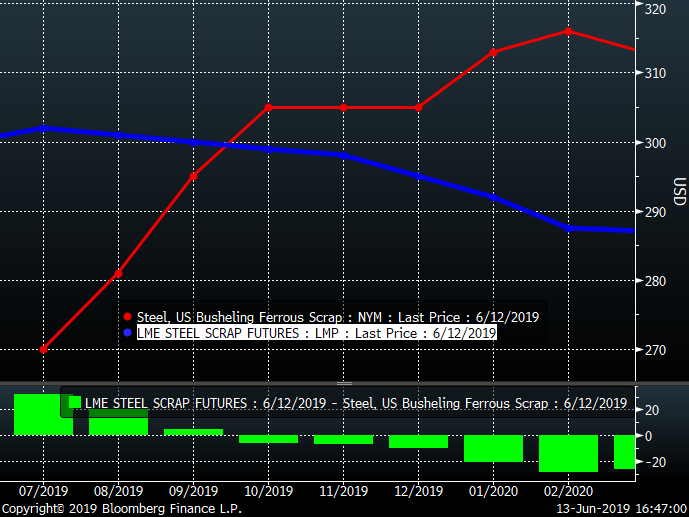Select the LME STEEL SCRAP FUTURES legend label
This screenshot has height=517, width=689.
tap(316, 333)
